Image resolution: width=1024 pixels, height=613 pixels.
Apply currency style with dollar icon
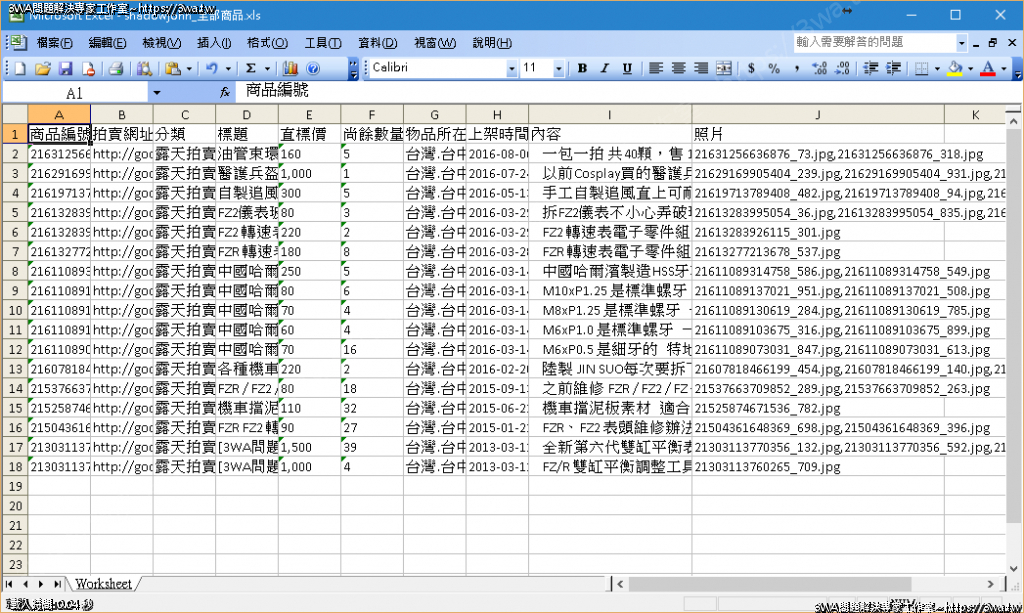[x=753, y=69]
